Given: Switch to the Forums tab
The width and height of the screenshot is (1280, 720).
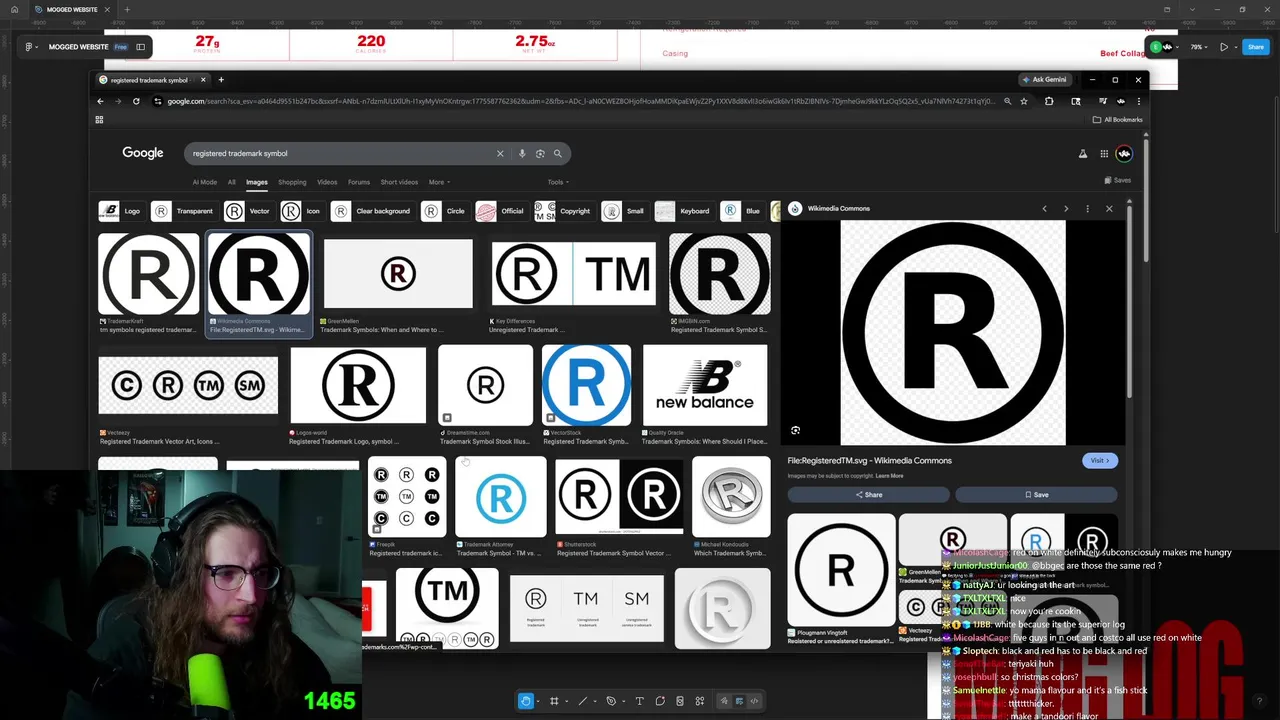Looking at the screenshot, I should 359,182.
